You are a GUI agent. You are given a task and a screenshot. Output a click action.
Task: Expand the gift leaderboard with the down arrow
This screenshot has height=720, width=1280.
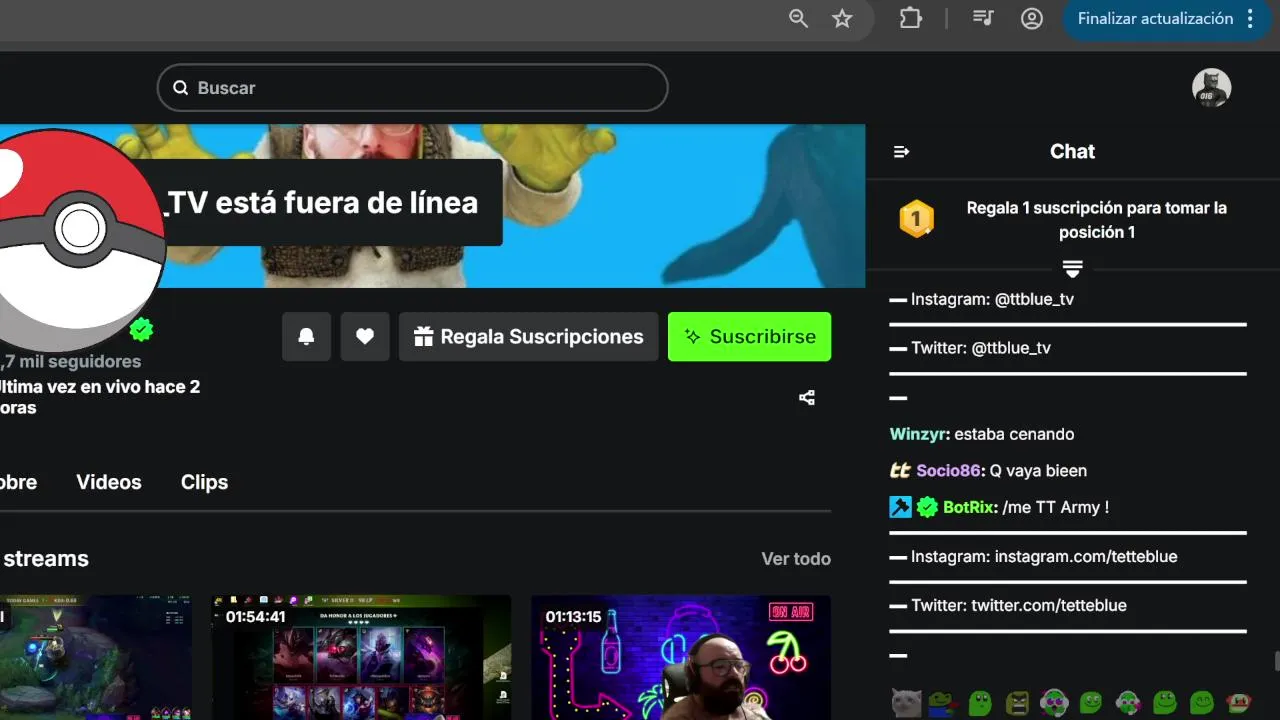coord(1072,269)
